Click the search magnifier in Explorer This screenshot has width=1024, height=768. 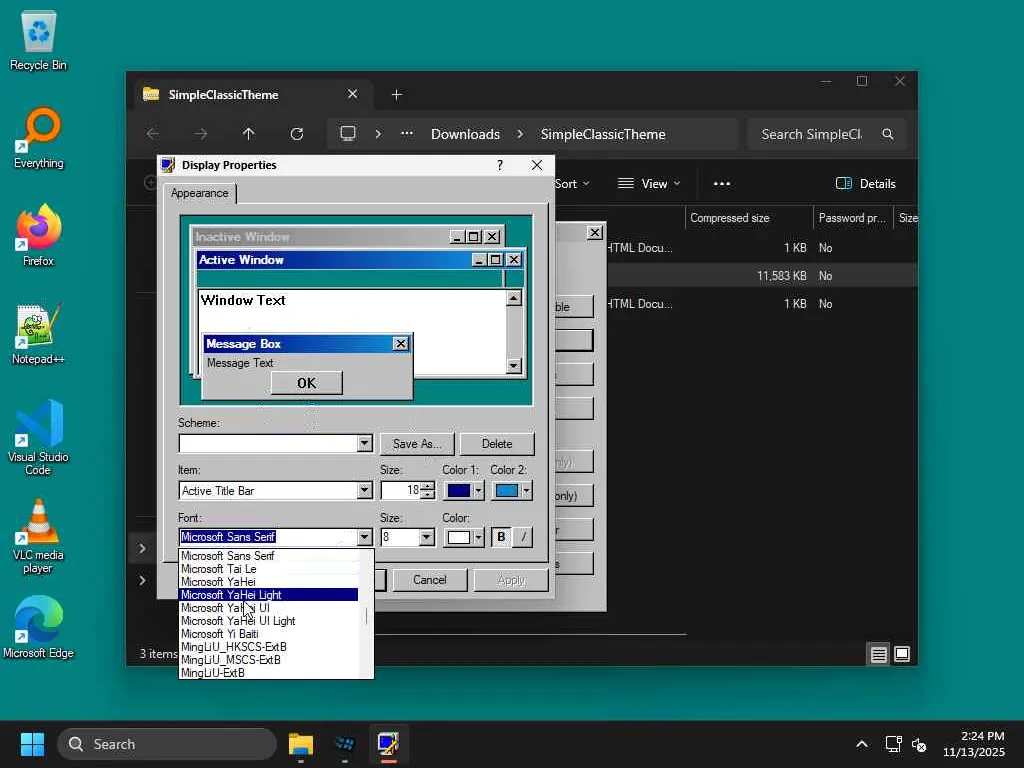[888, 134]
